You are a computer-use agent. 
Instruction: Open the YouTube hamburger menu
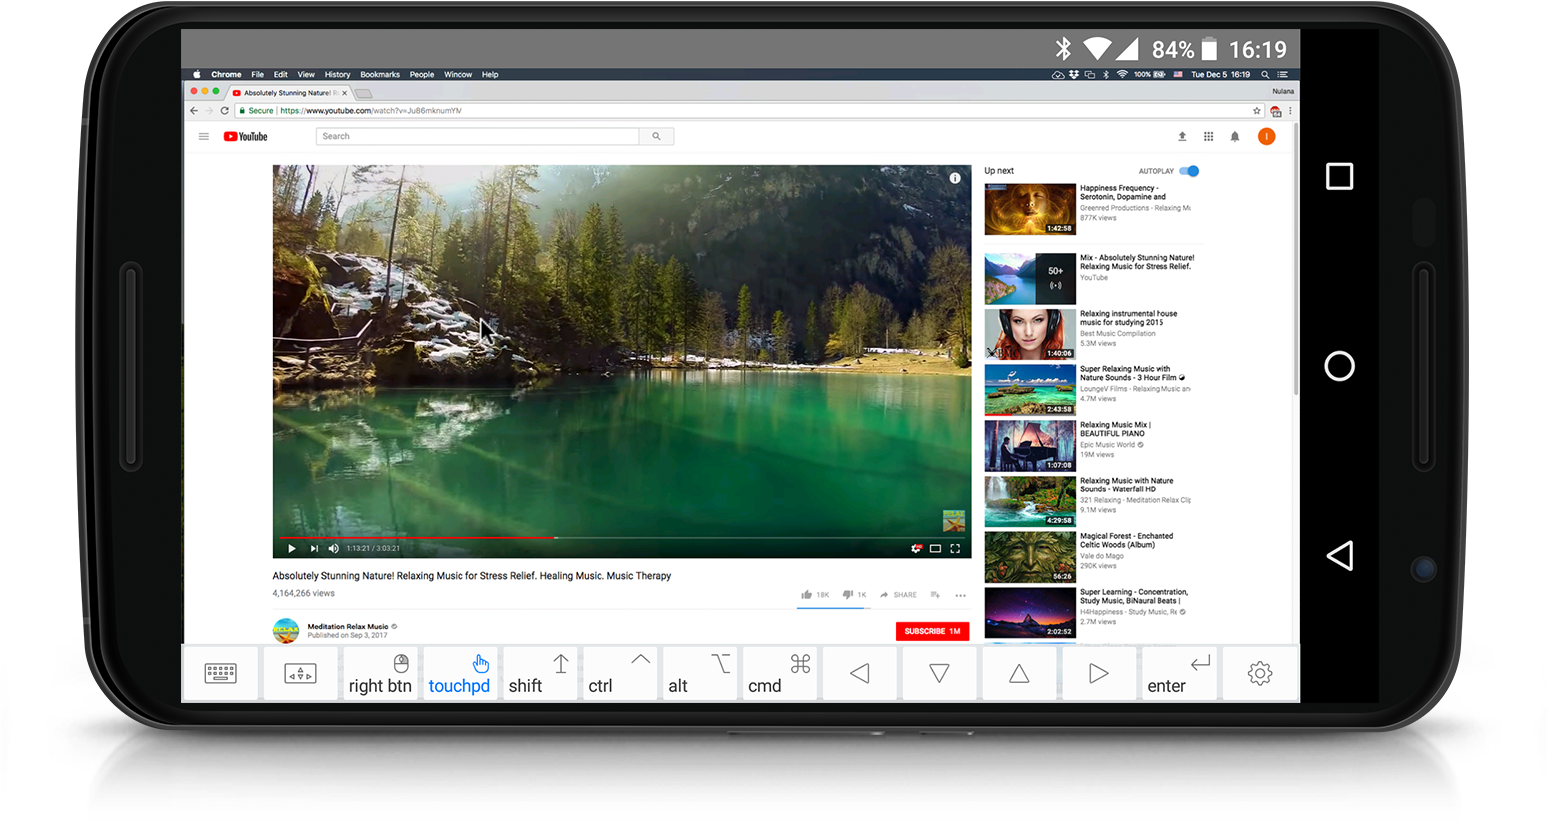(x=203, y=136)
